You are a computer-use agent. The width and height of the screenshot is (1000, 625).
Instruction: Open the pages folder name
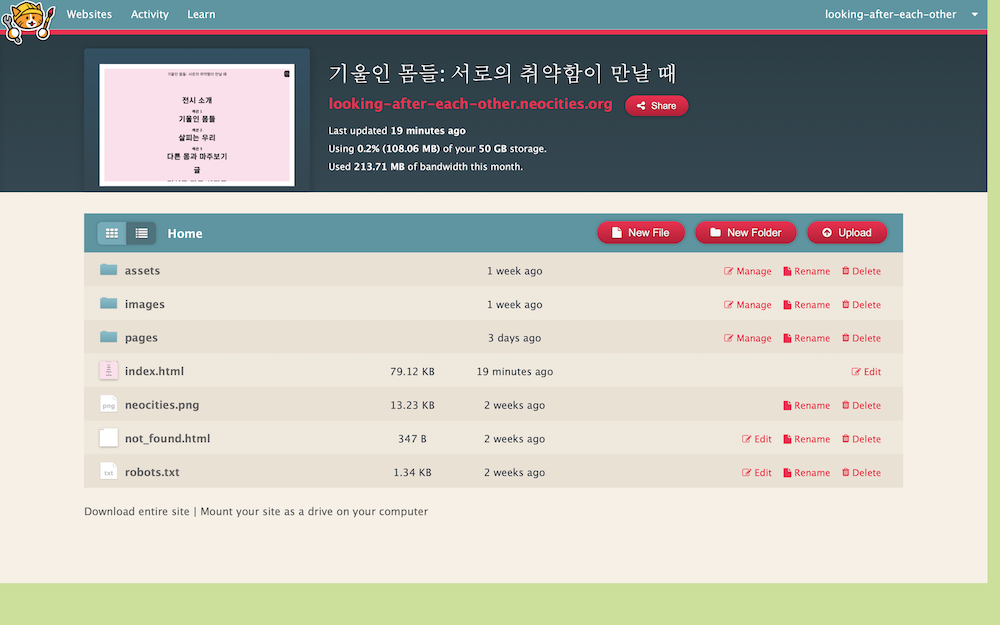[141, 338]
